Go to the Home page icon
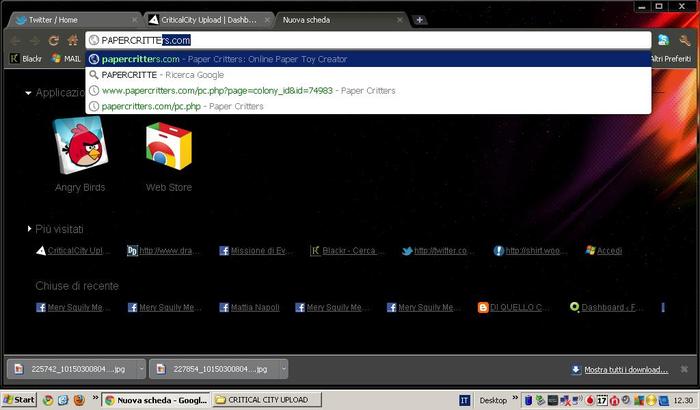700x410 pixels. [x=73, y=40]
